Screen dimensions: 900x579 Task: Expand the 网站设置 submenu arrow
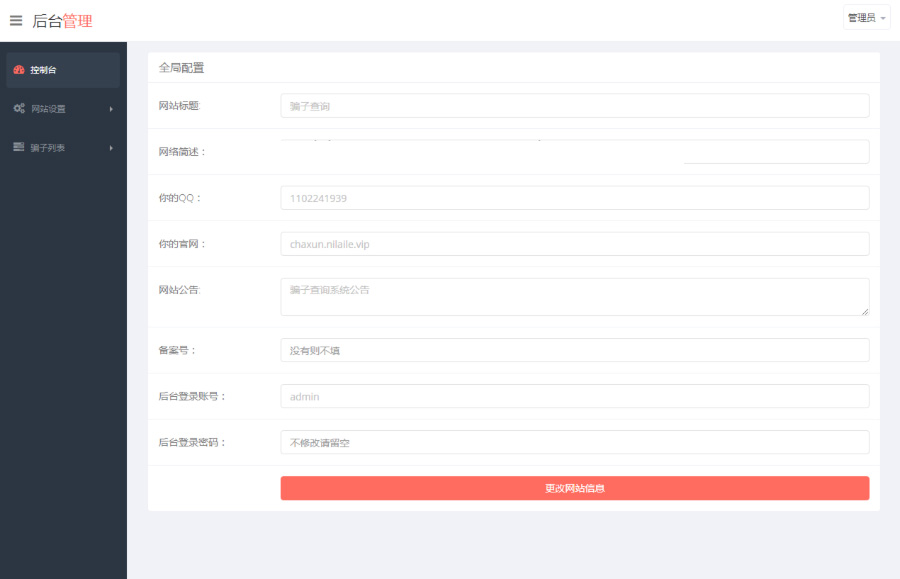point(111,109)
